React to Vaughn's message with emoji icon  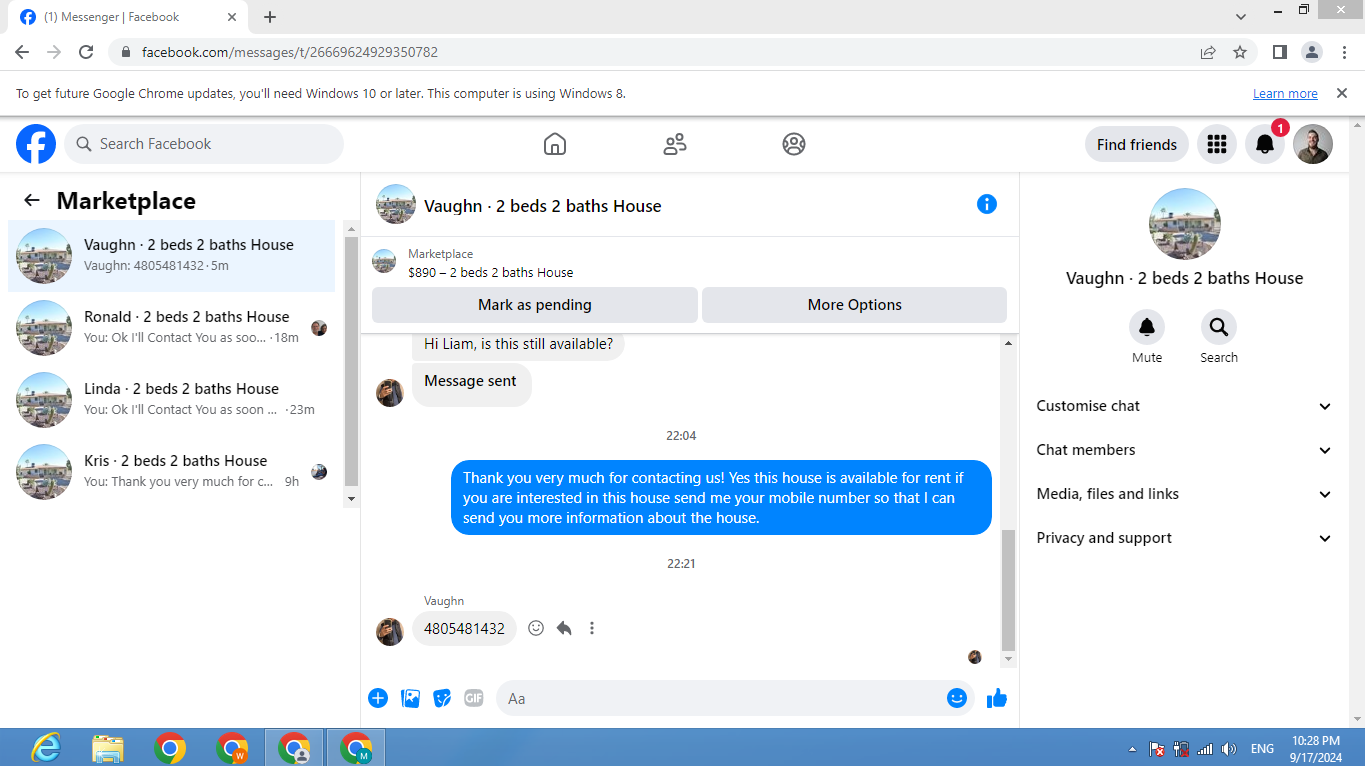click(536, 628)
